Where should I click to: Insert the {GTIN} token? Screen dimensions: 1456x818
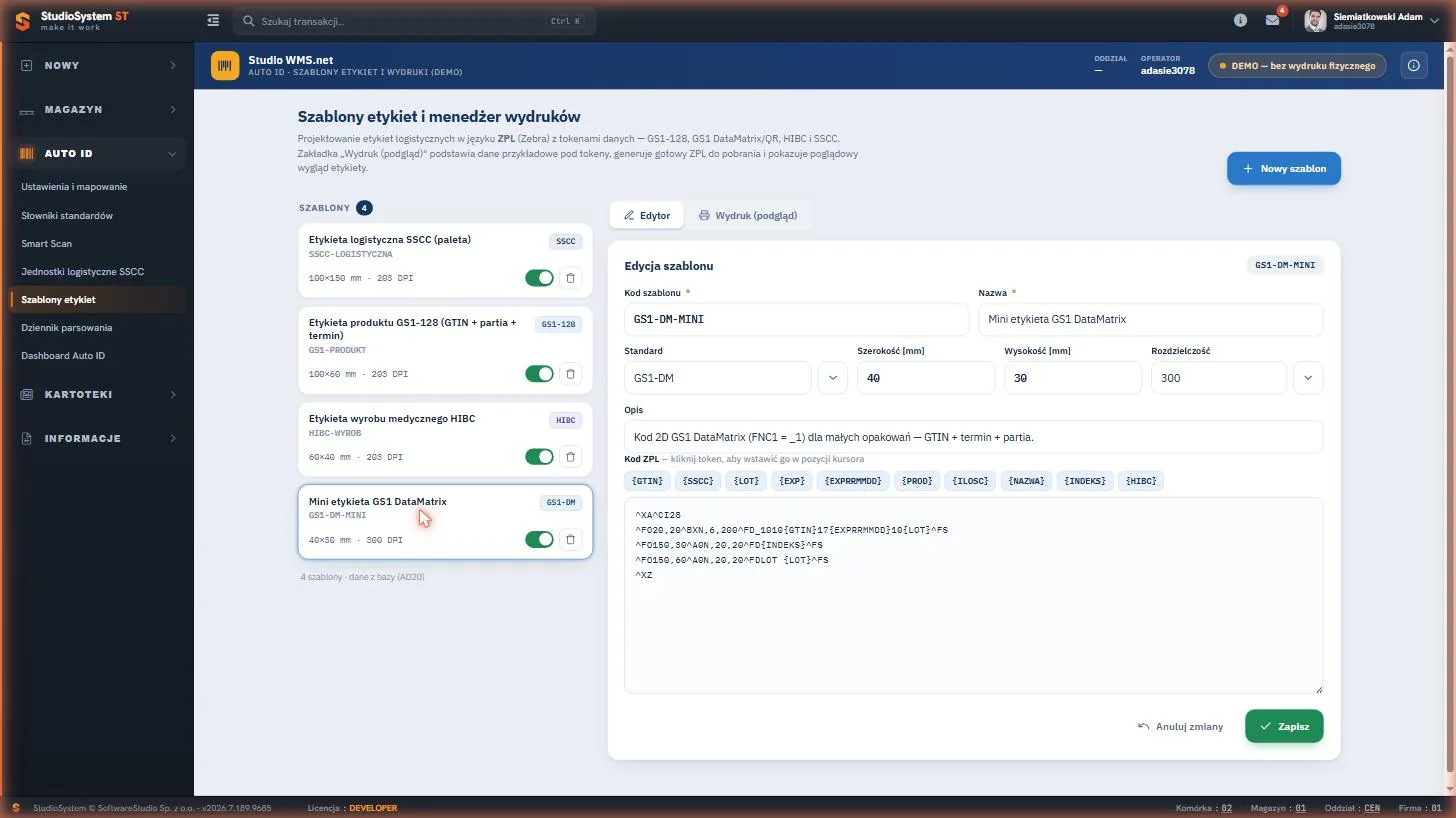(x=647, y=481)
